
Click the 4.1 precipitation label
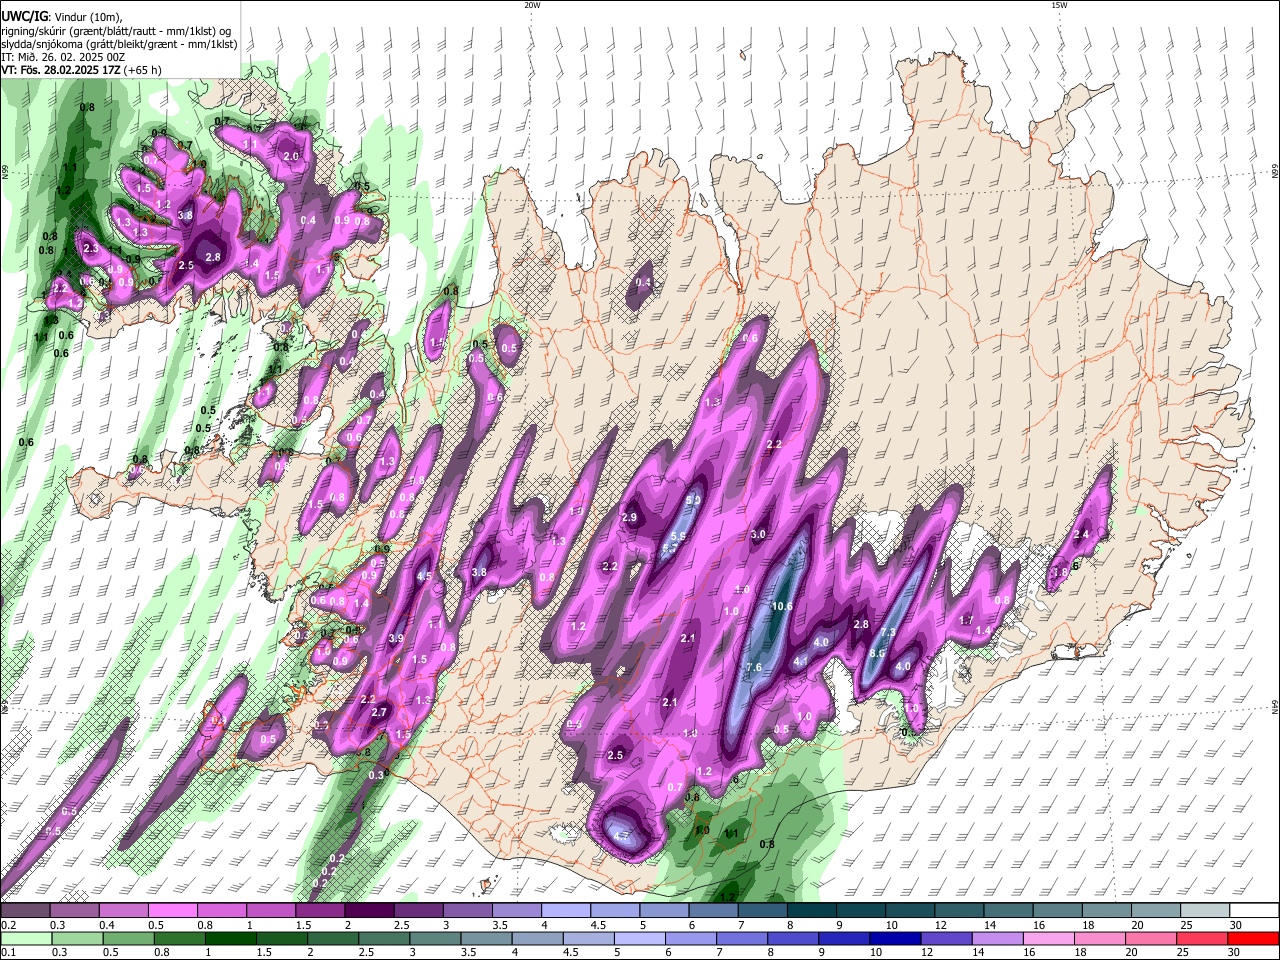[801, 661]
